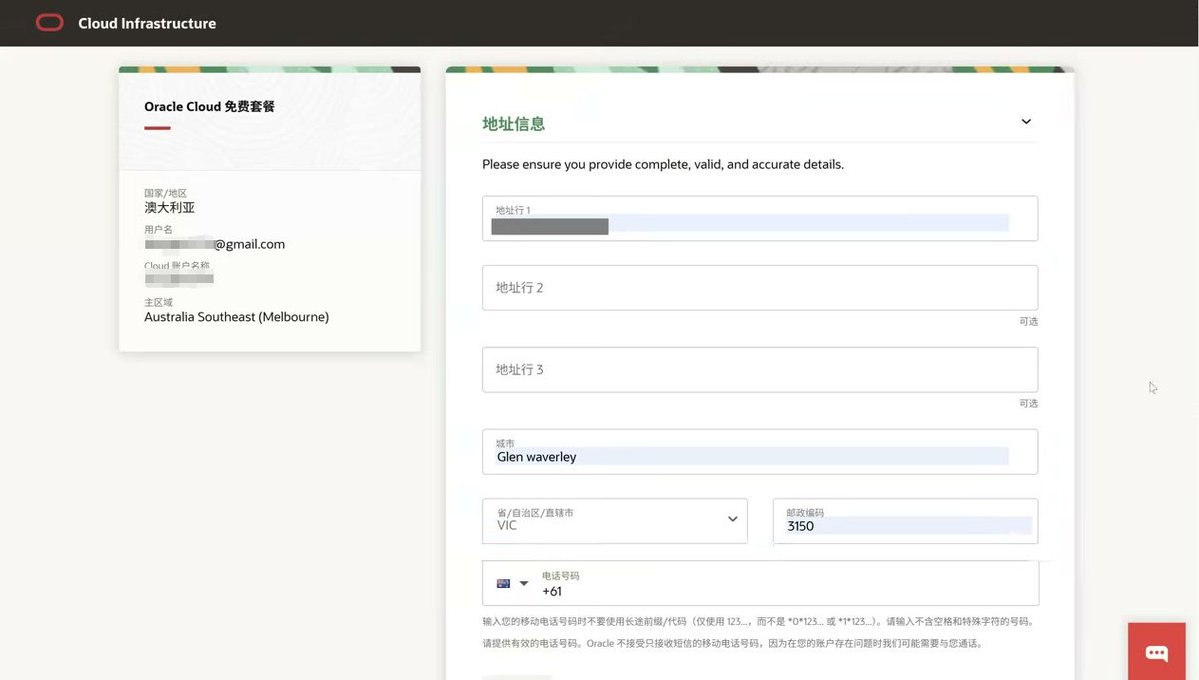Open the 省/自治区/直辖市 VIC dropdown

[x=615, y=521]
